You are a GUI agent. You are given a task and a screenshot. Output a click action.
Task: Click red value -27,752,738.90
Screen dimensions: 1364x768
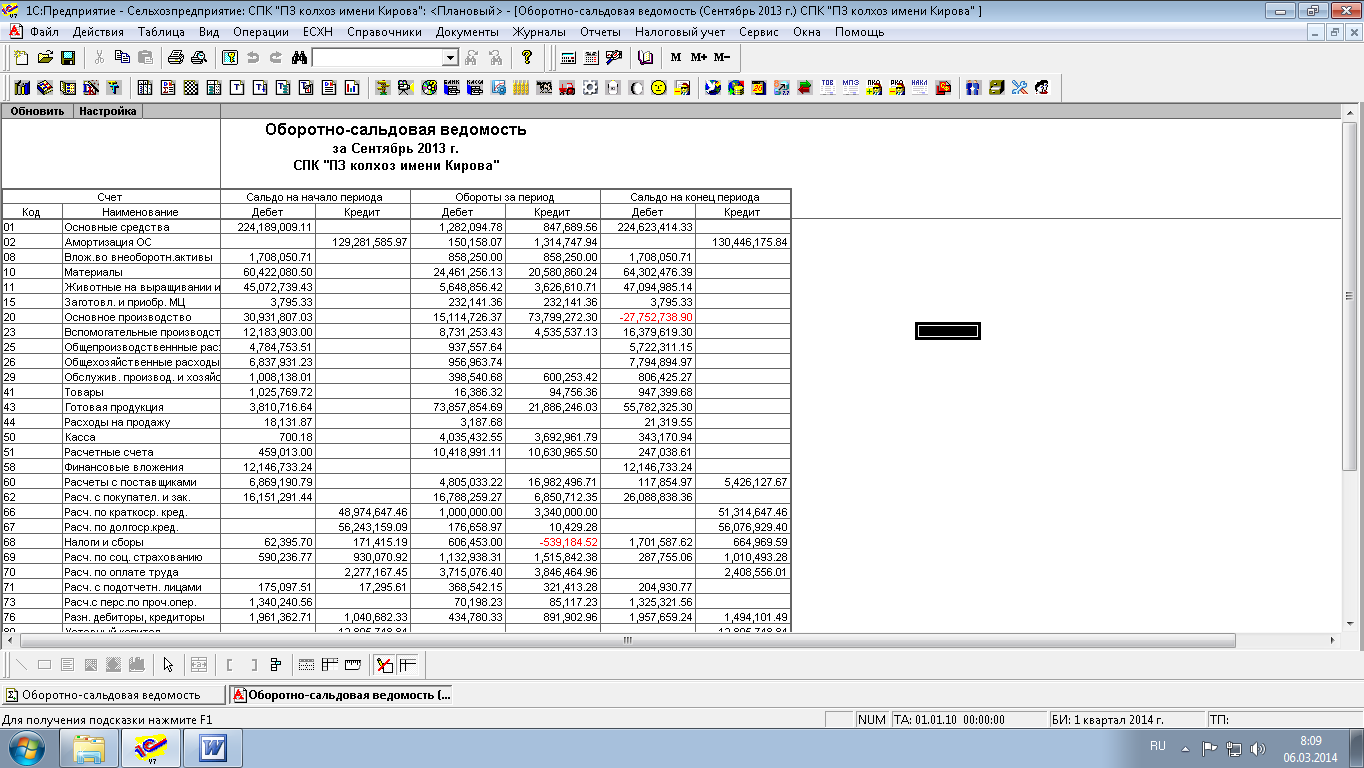click(656, 317)
